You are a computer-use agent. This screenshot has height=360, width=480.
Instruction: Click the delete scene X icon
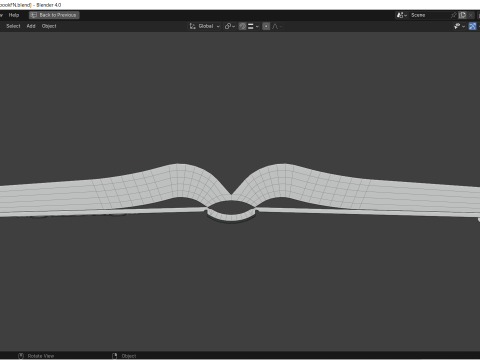(470, 15)
